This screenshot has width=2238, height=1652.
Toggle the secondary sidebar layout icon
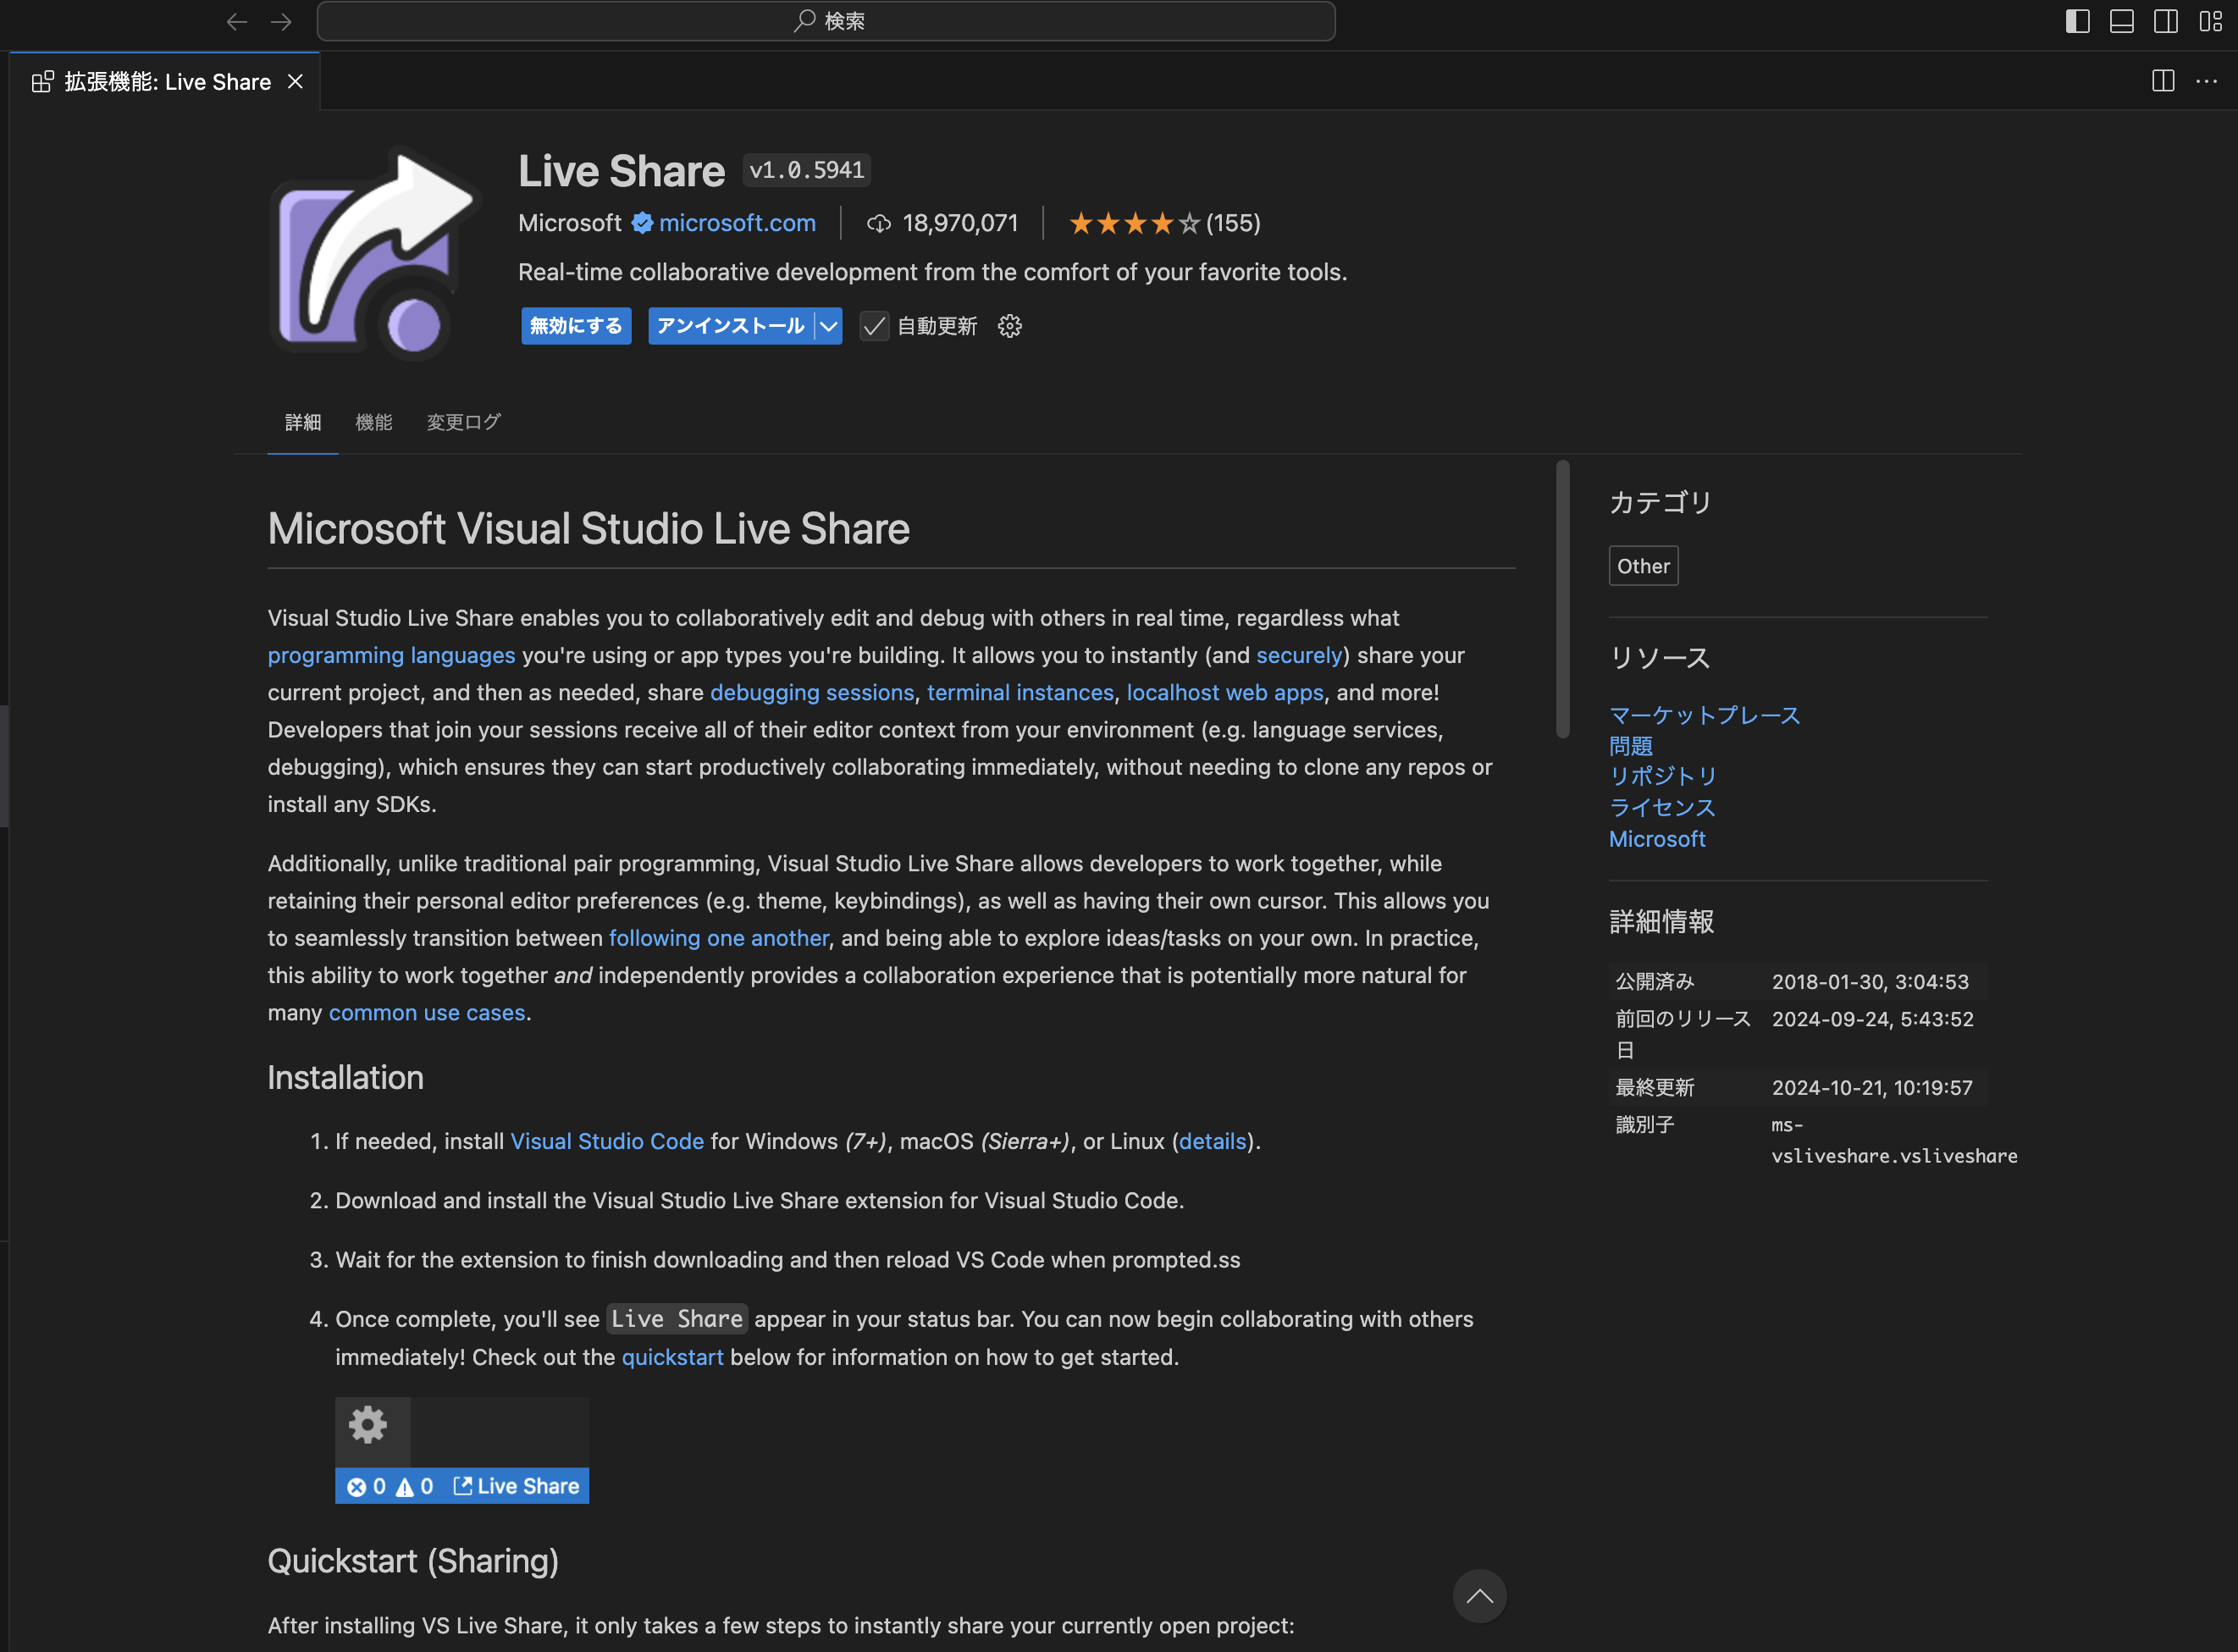tap(2165, 21)
